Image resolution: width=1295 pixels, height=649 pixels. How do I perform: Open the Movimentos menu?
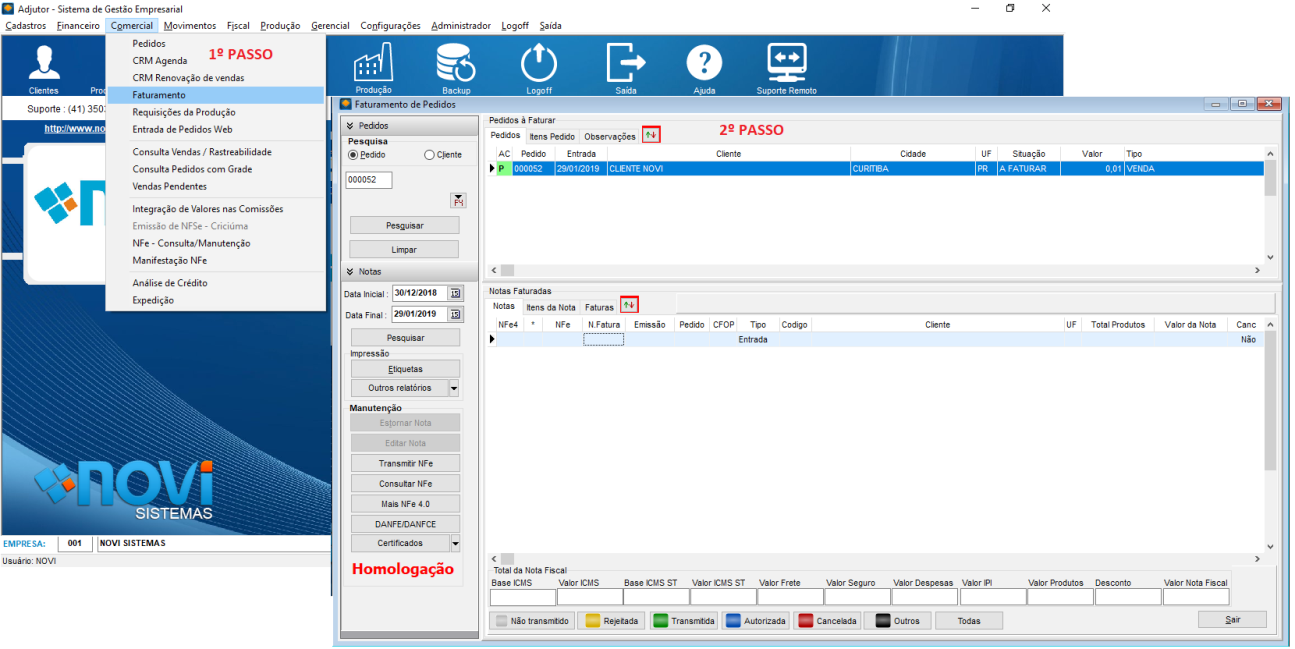point(190,25)
